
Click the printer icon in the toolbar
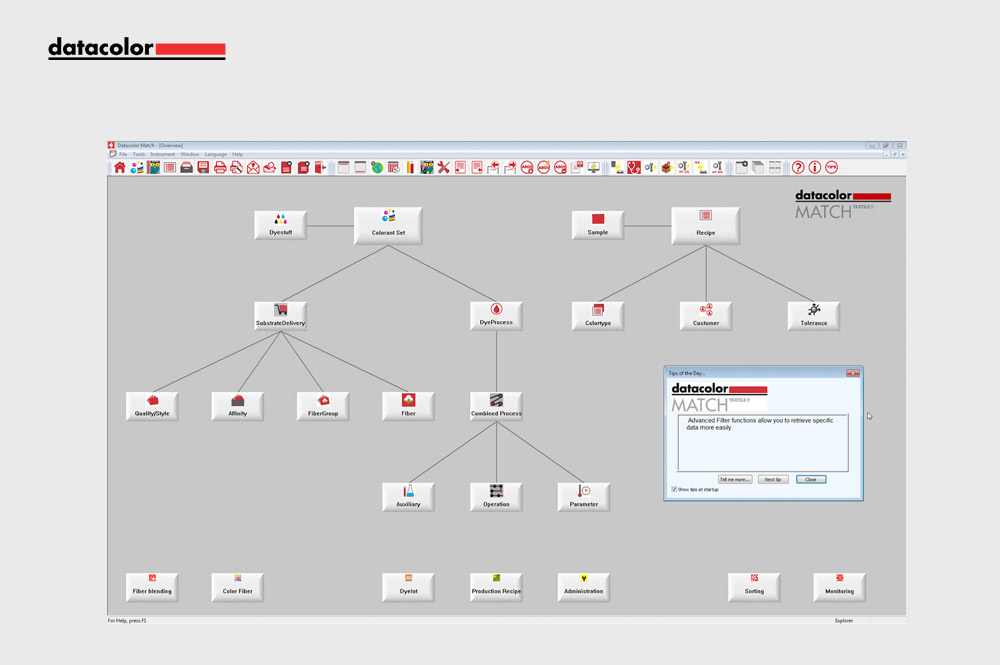tap(219, 168)
